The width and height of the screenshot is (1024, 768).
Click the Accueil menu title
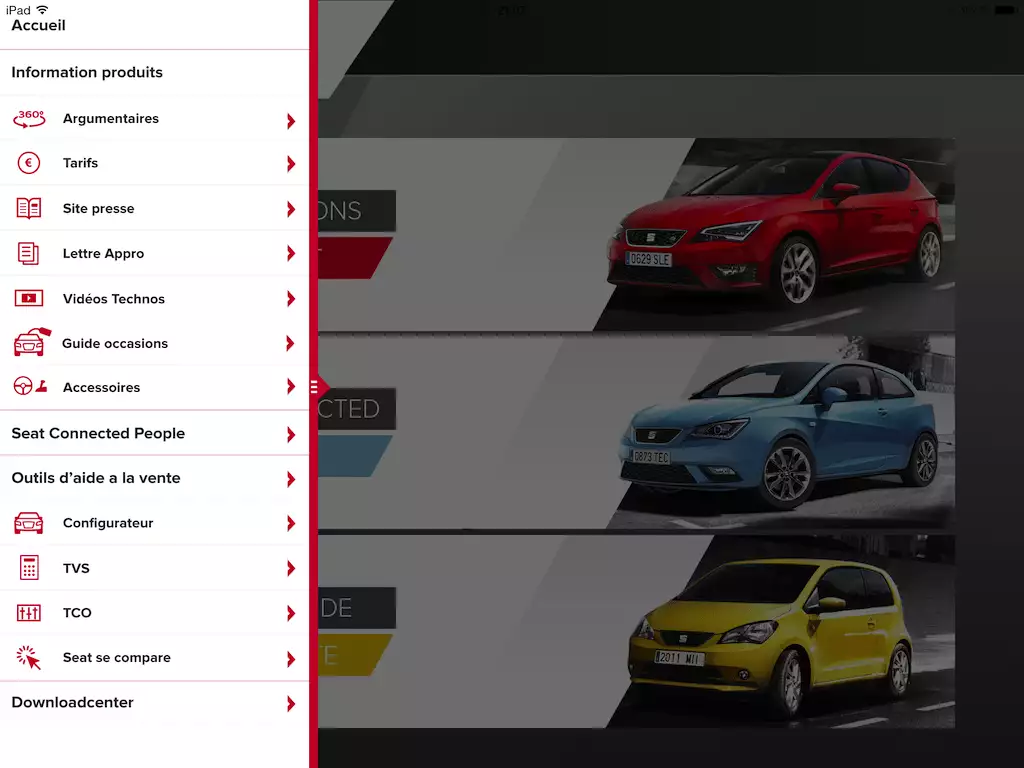[x=37, y=25]
